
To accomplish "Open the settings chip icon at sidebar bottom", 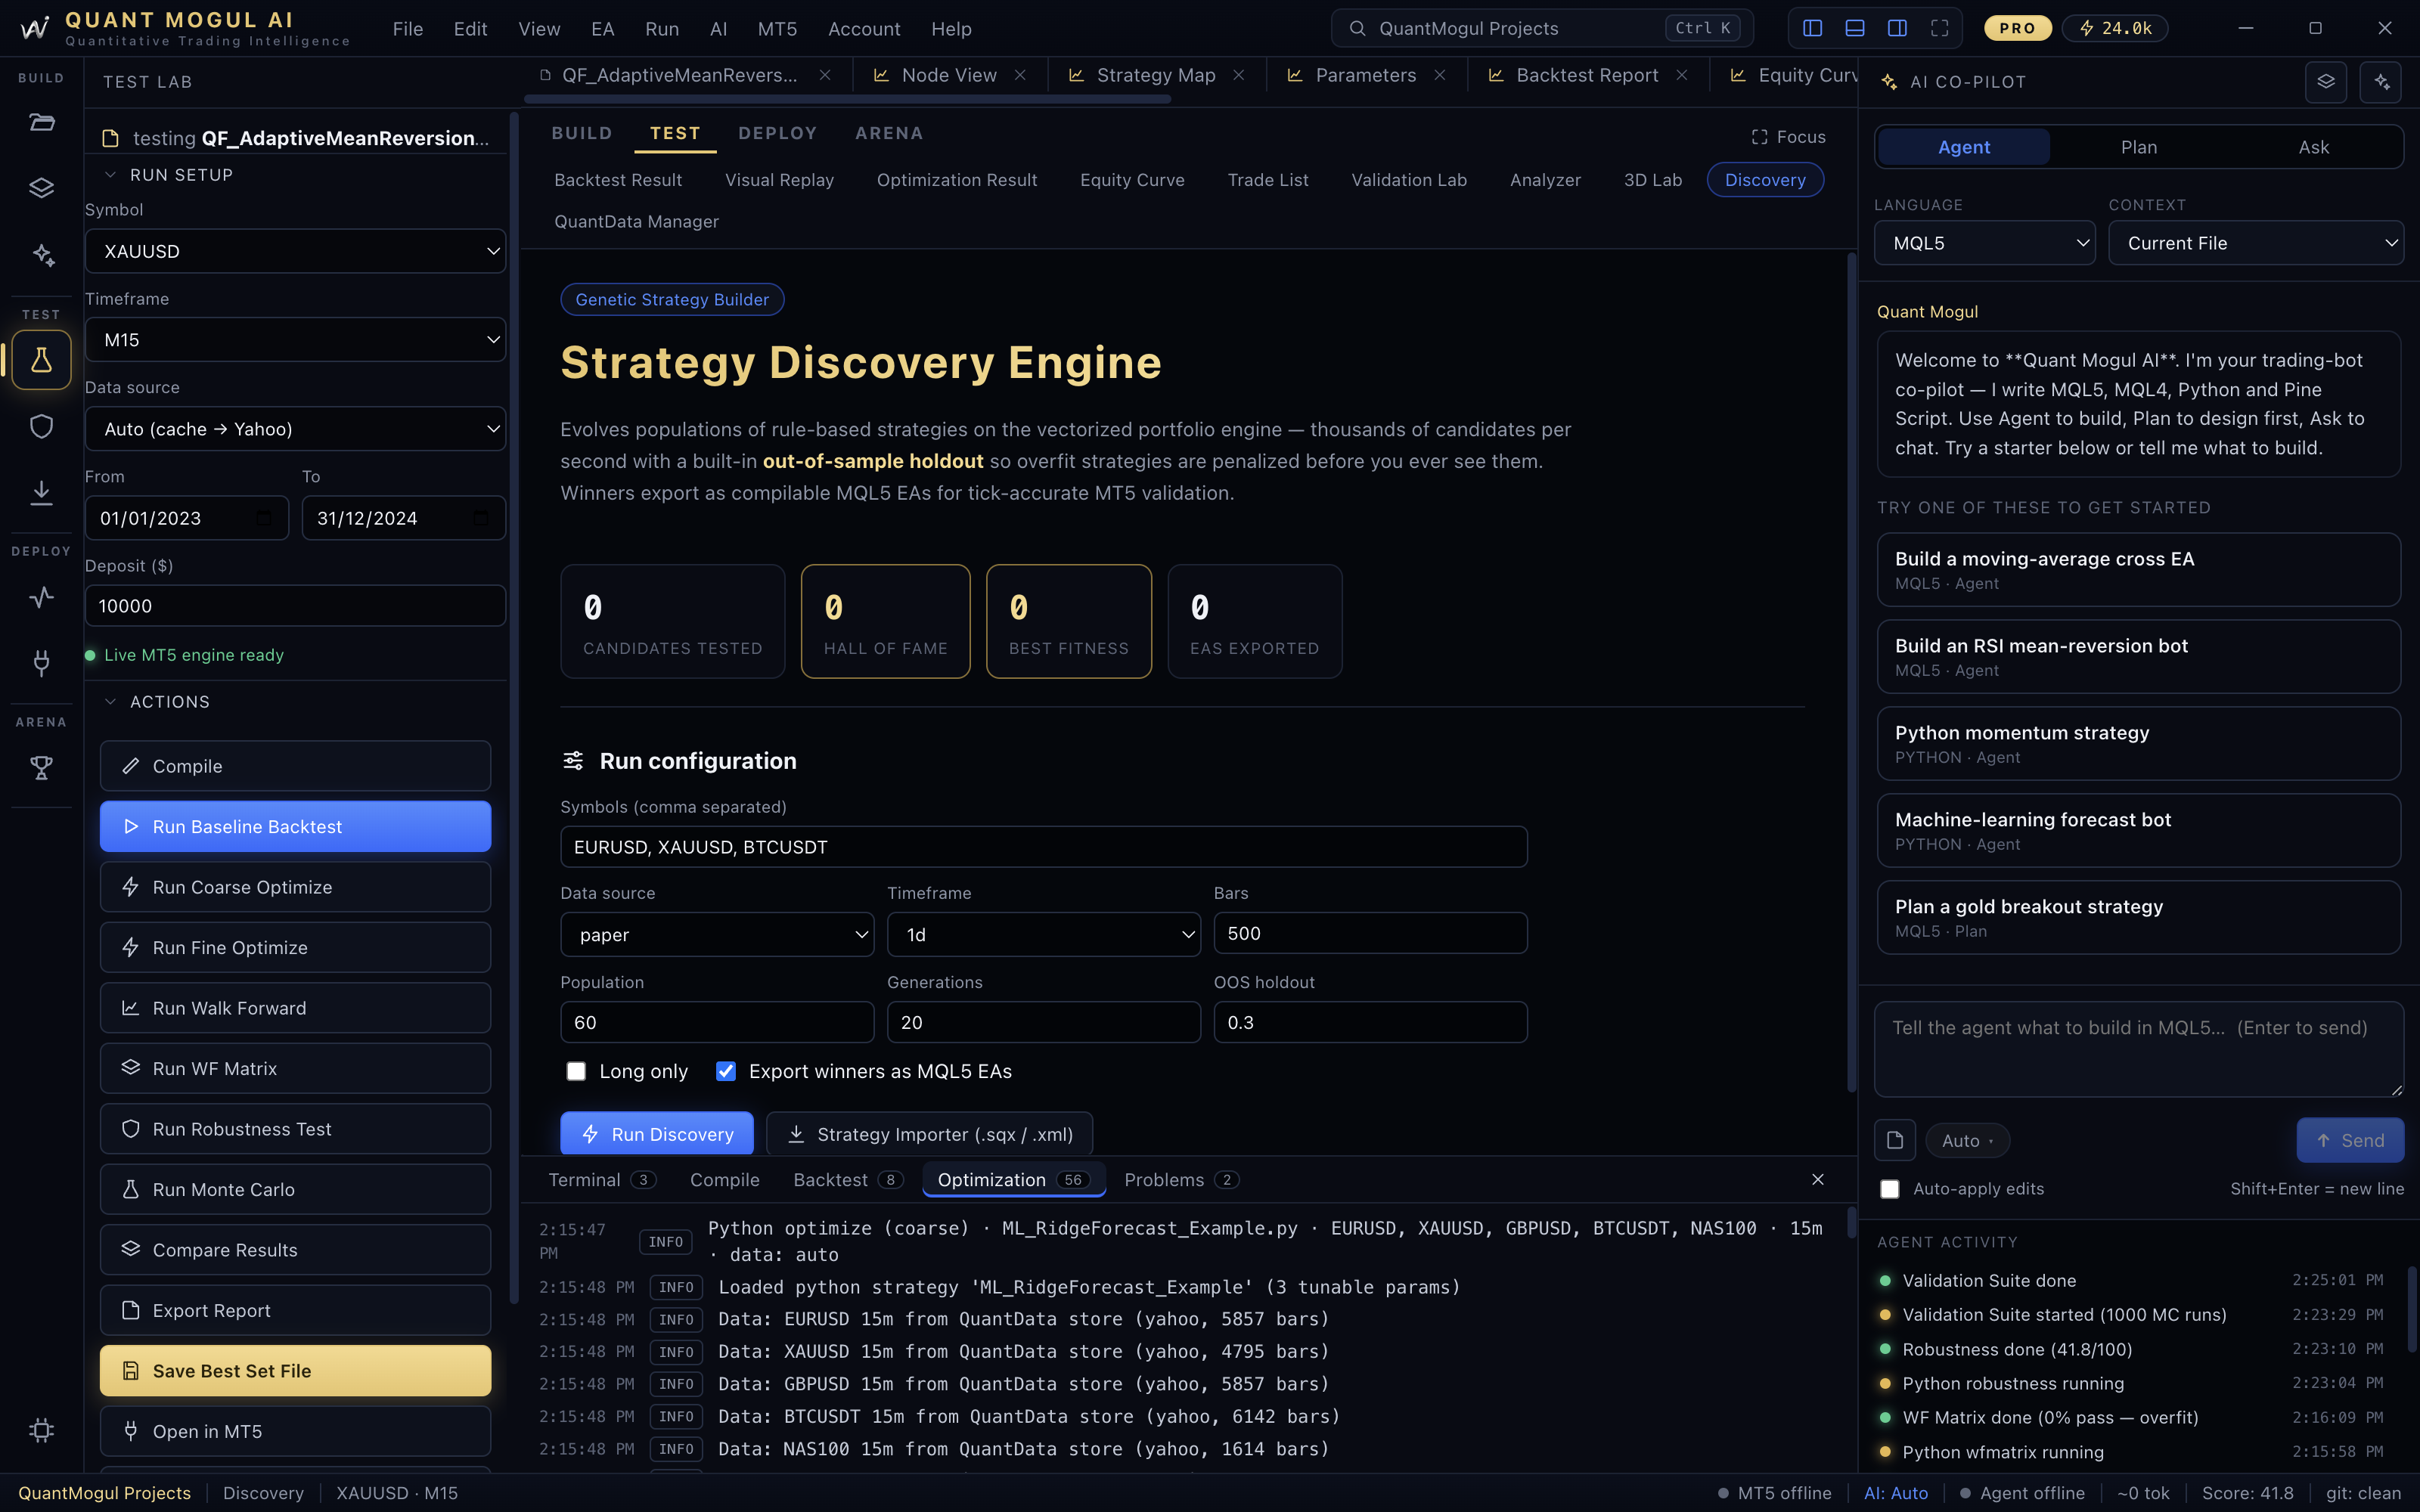I will tap(41, 1430).
